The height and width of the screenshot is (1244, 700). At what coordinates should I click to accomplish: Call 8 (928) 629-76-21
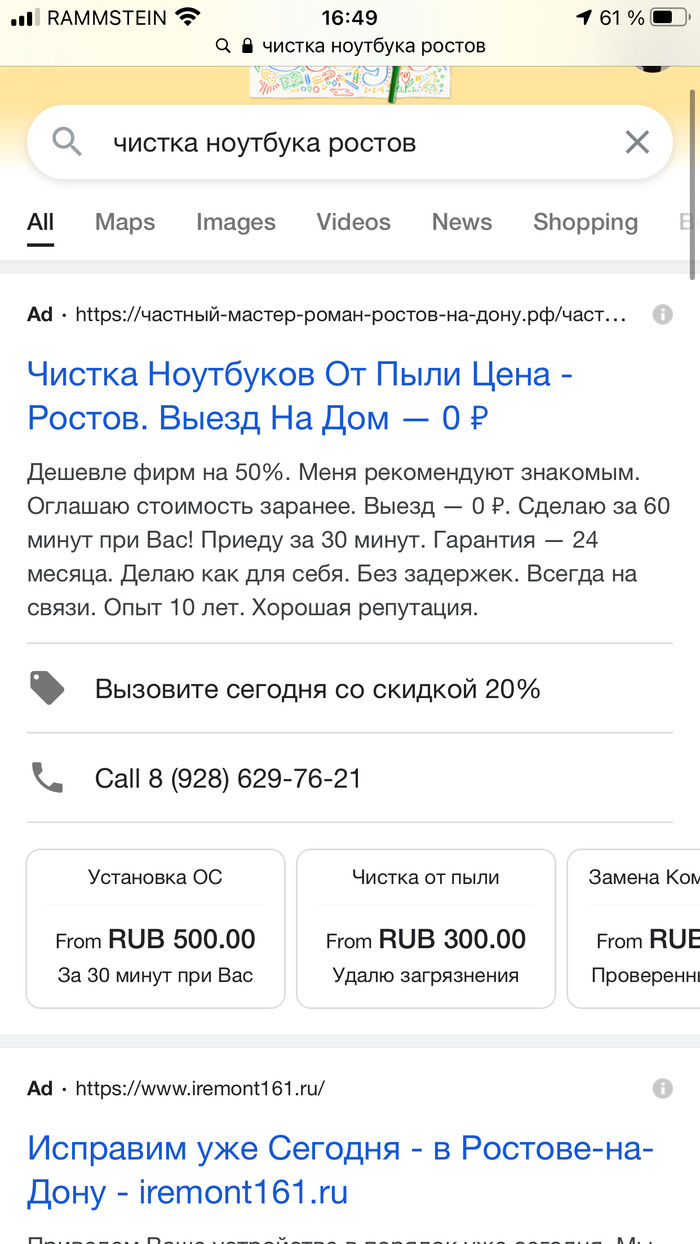pos(228,778)
